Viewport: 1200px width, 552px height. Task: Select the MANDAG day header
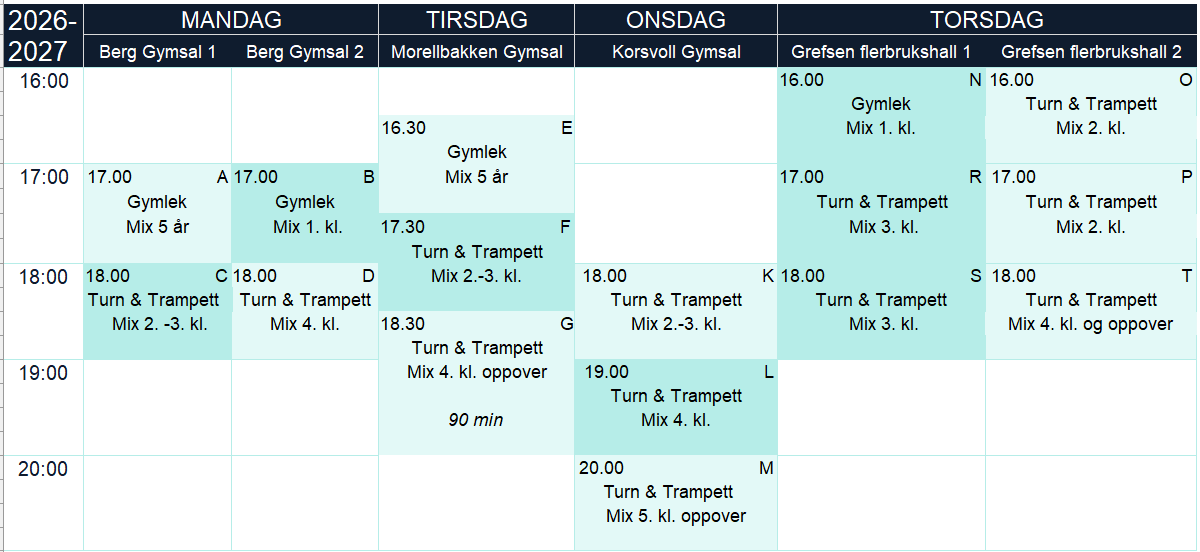(x=231, y=20)
